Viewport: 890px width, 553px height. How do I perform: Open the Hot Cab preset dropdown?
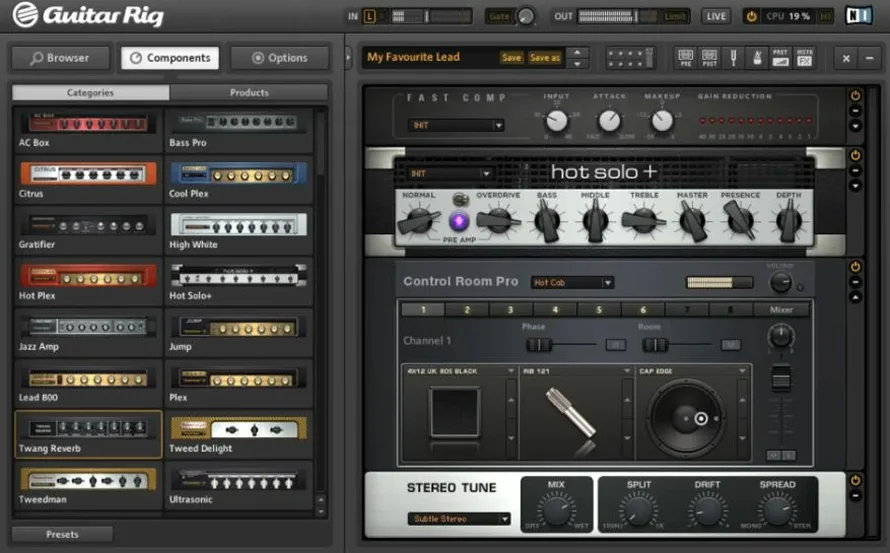coord(572,283)
